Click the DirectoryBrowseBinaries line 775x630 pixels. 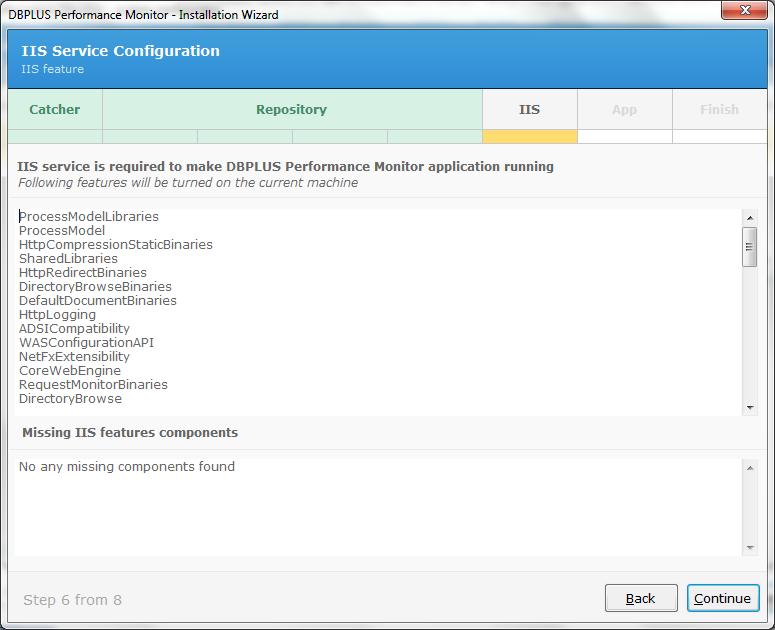95,287
